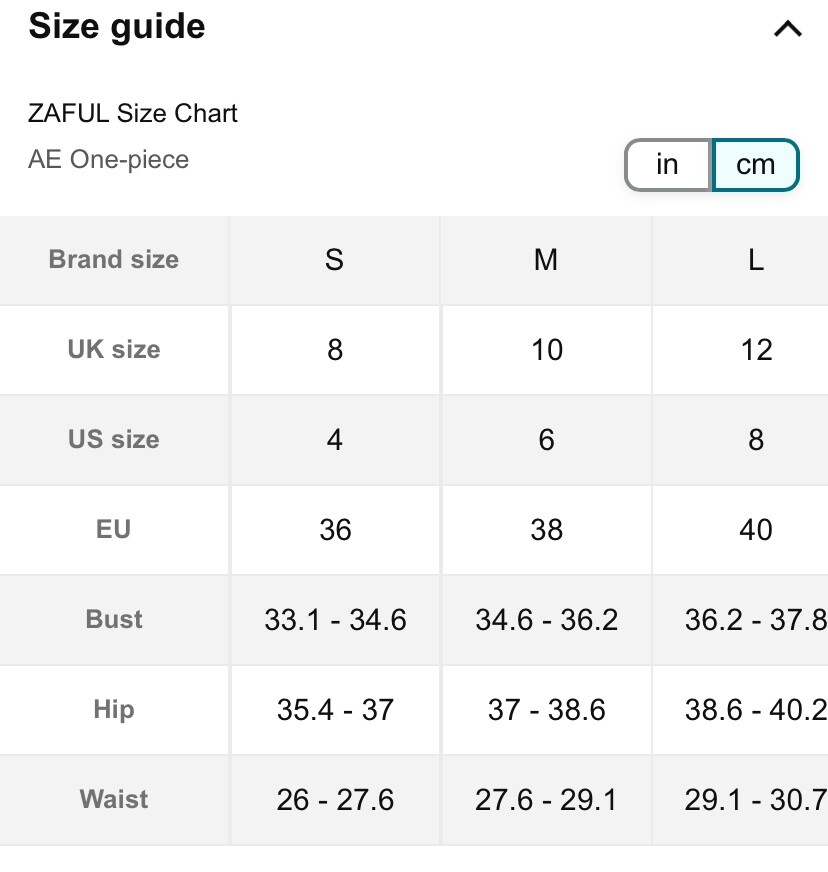Select the 33.1 - 34.6 bust value
828x872 pixels.
335,620
